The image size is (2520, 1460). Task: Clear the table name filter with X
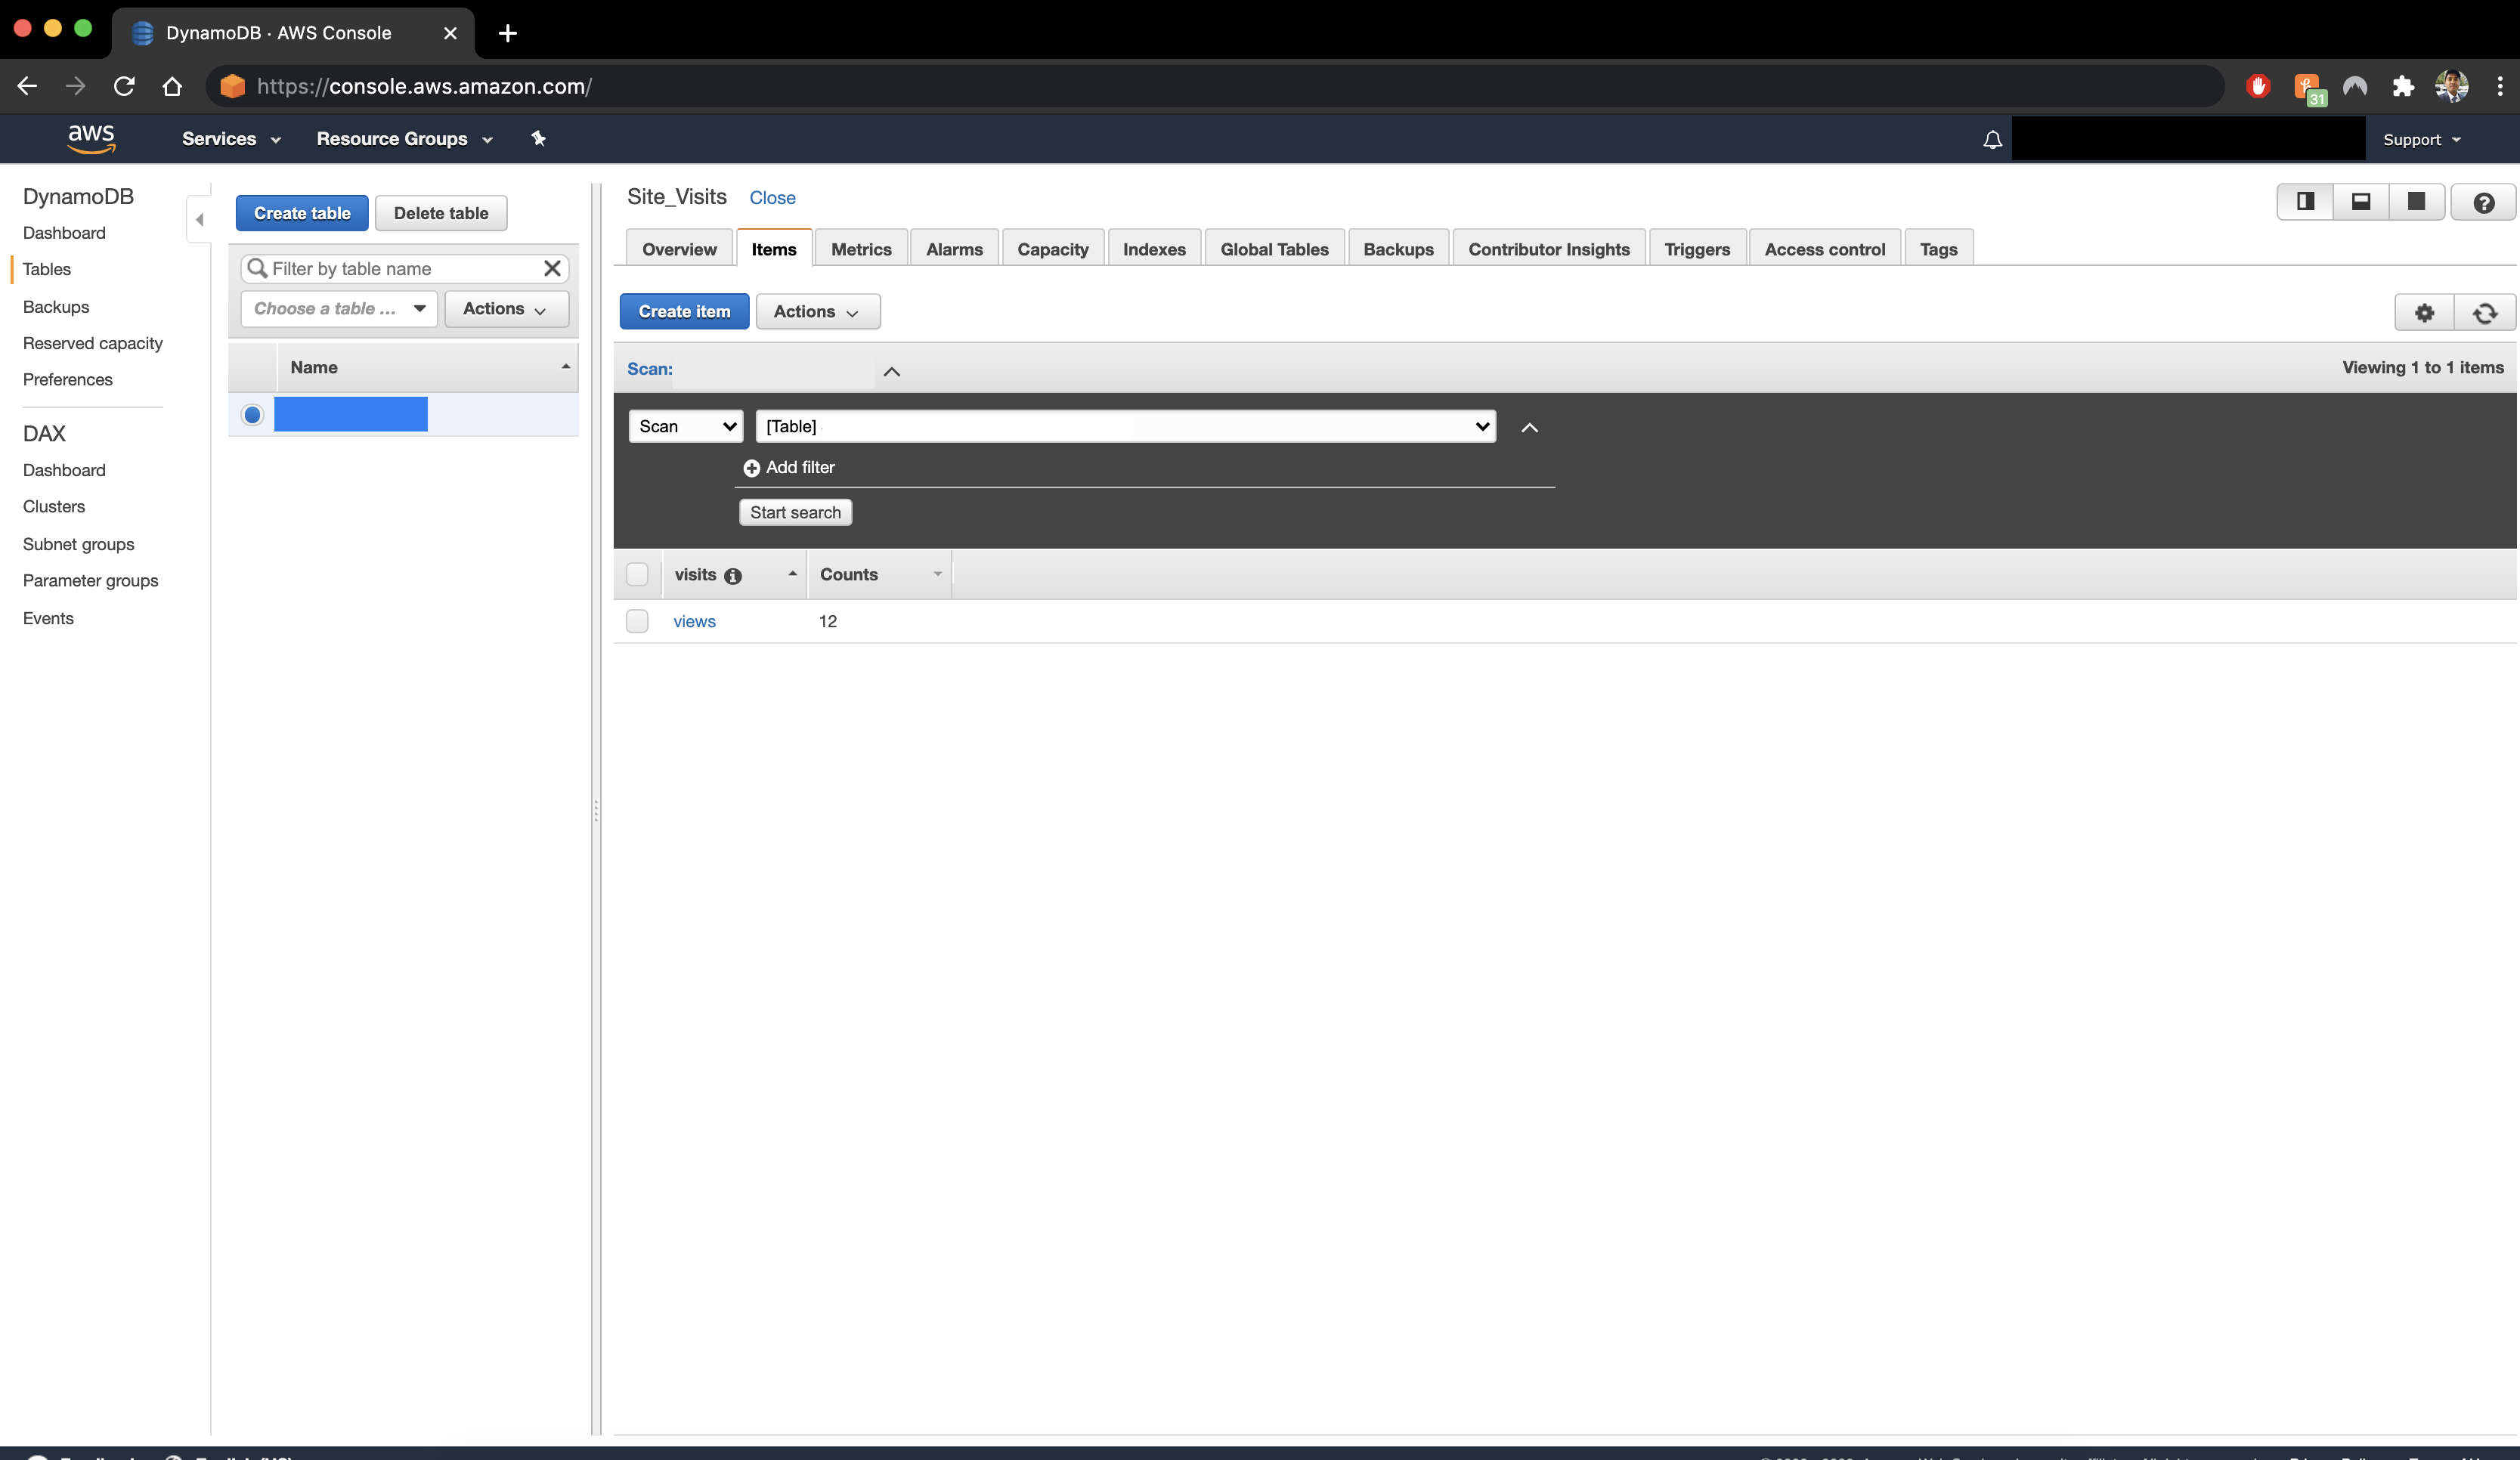click(552, 268)
